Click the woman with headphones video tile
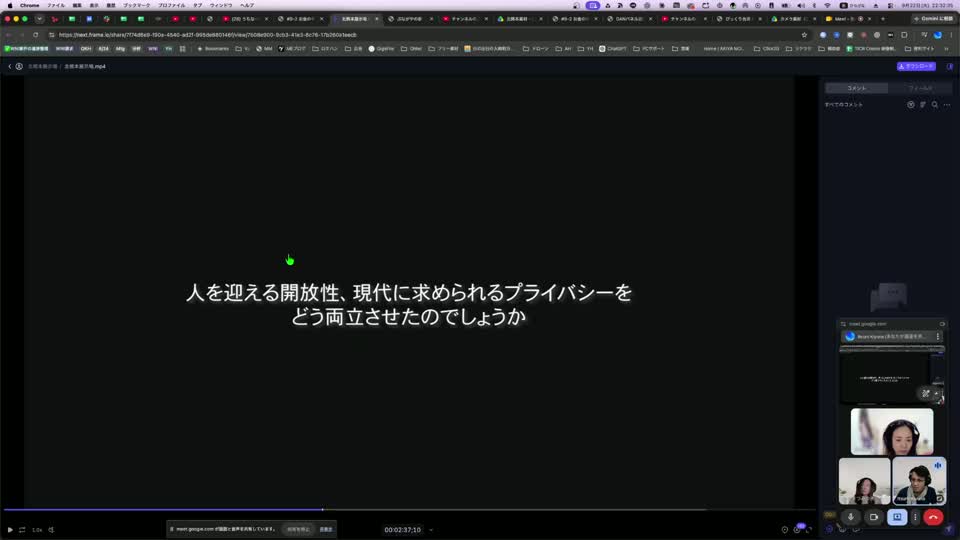Viewport: 960px width, 540px height. [891, 432]
